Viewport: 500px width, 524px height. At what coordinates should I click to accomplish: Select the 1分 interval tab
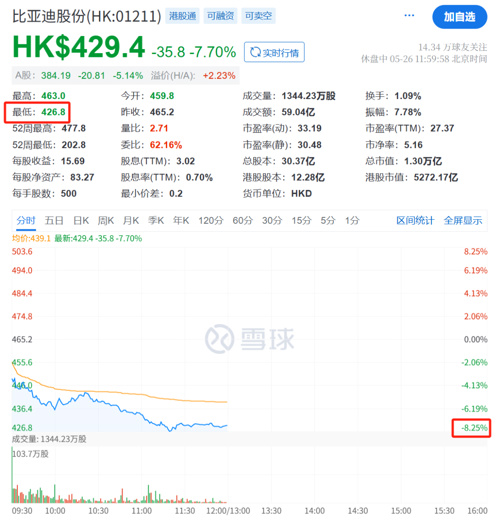click(352, 221)
